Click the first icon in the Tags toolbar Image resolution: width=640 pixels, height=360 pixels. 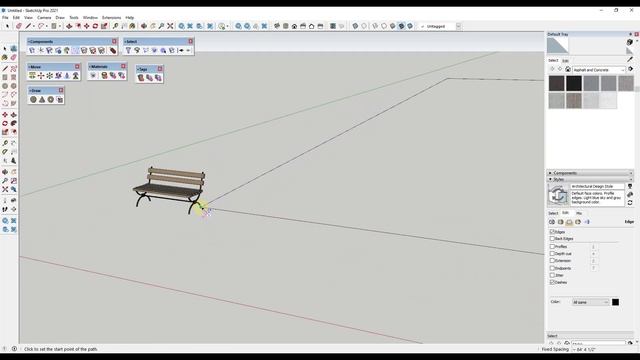(141, 78)
